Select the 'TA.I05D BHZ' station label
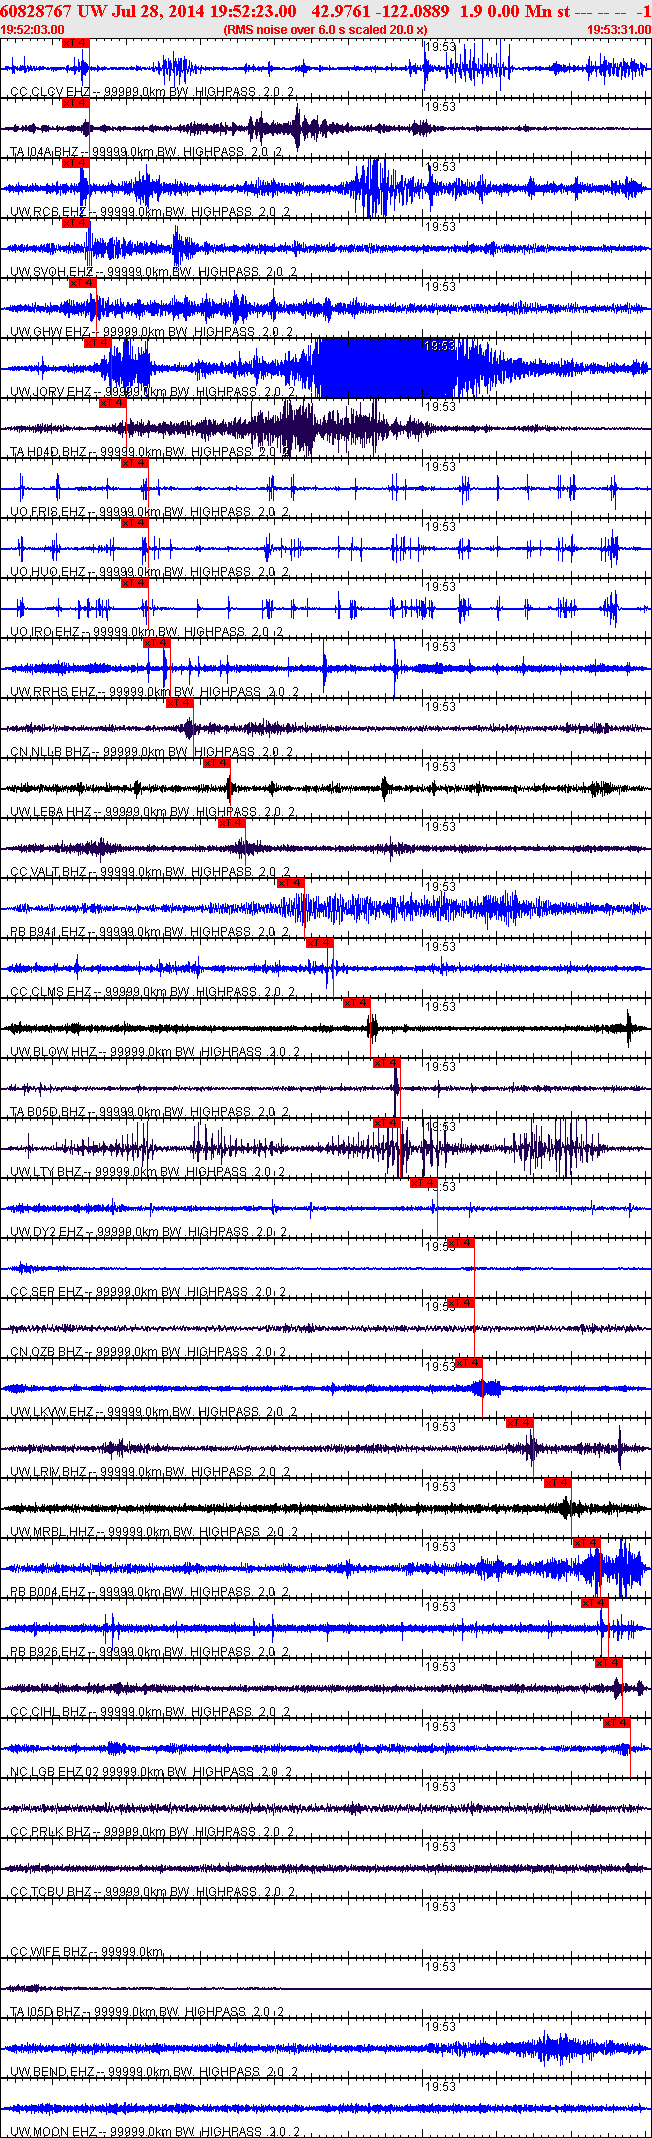This screenshot has width=652, height=2138. click(46, 2012)
